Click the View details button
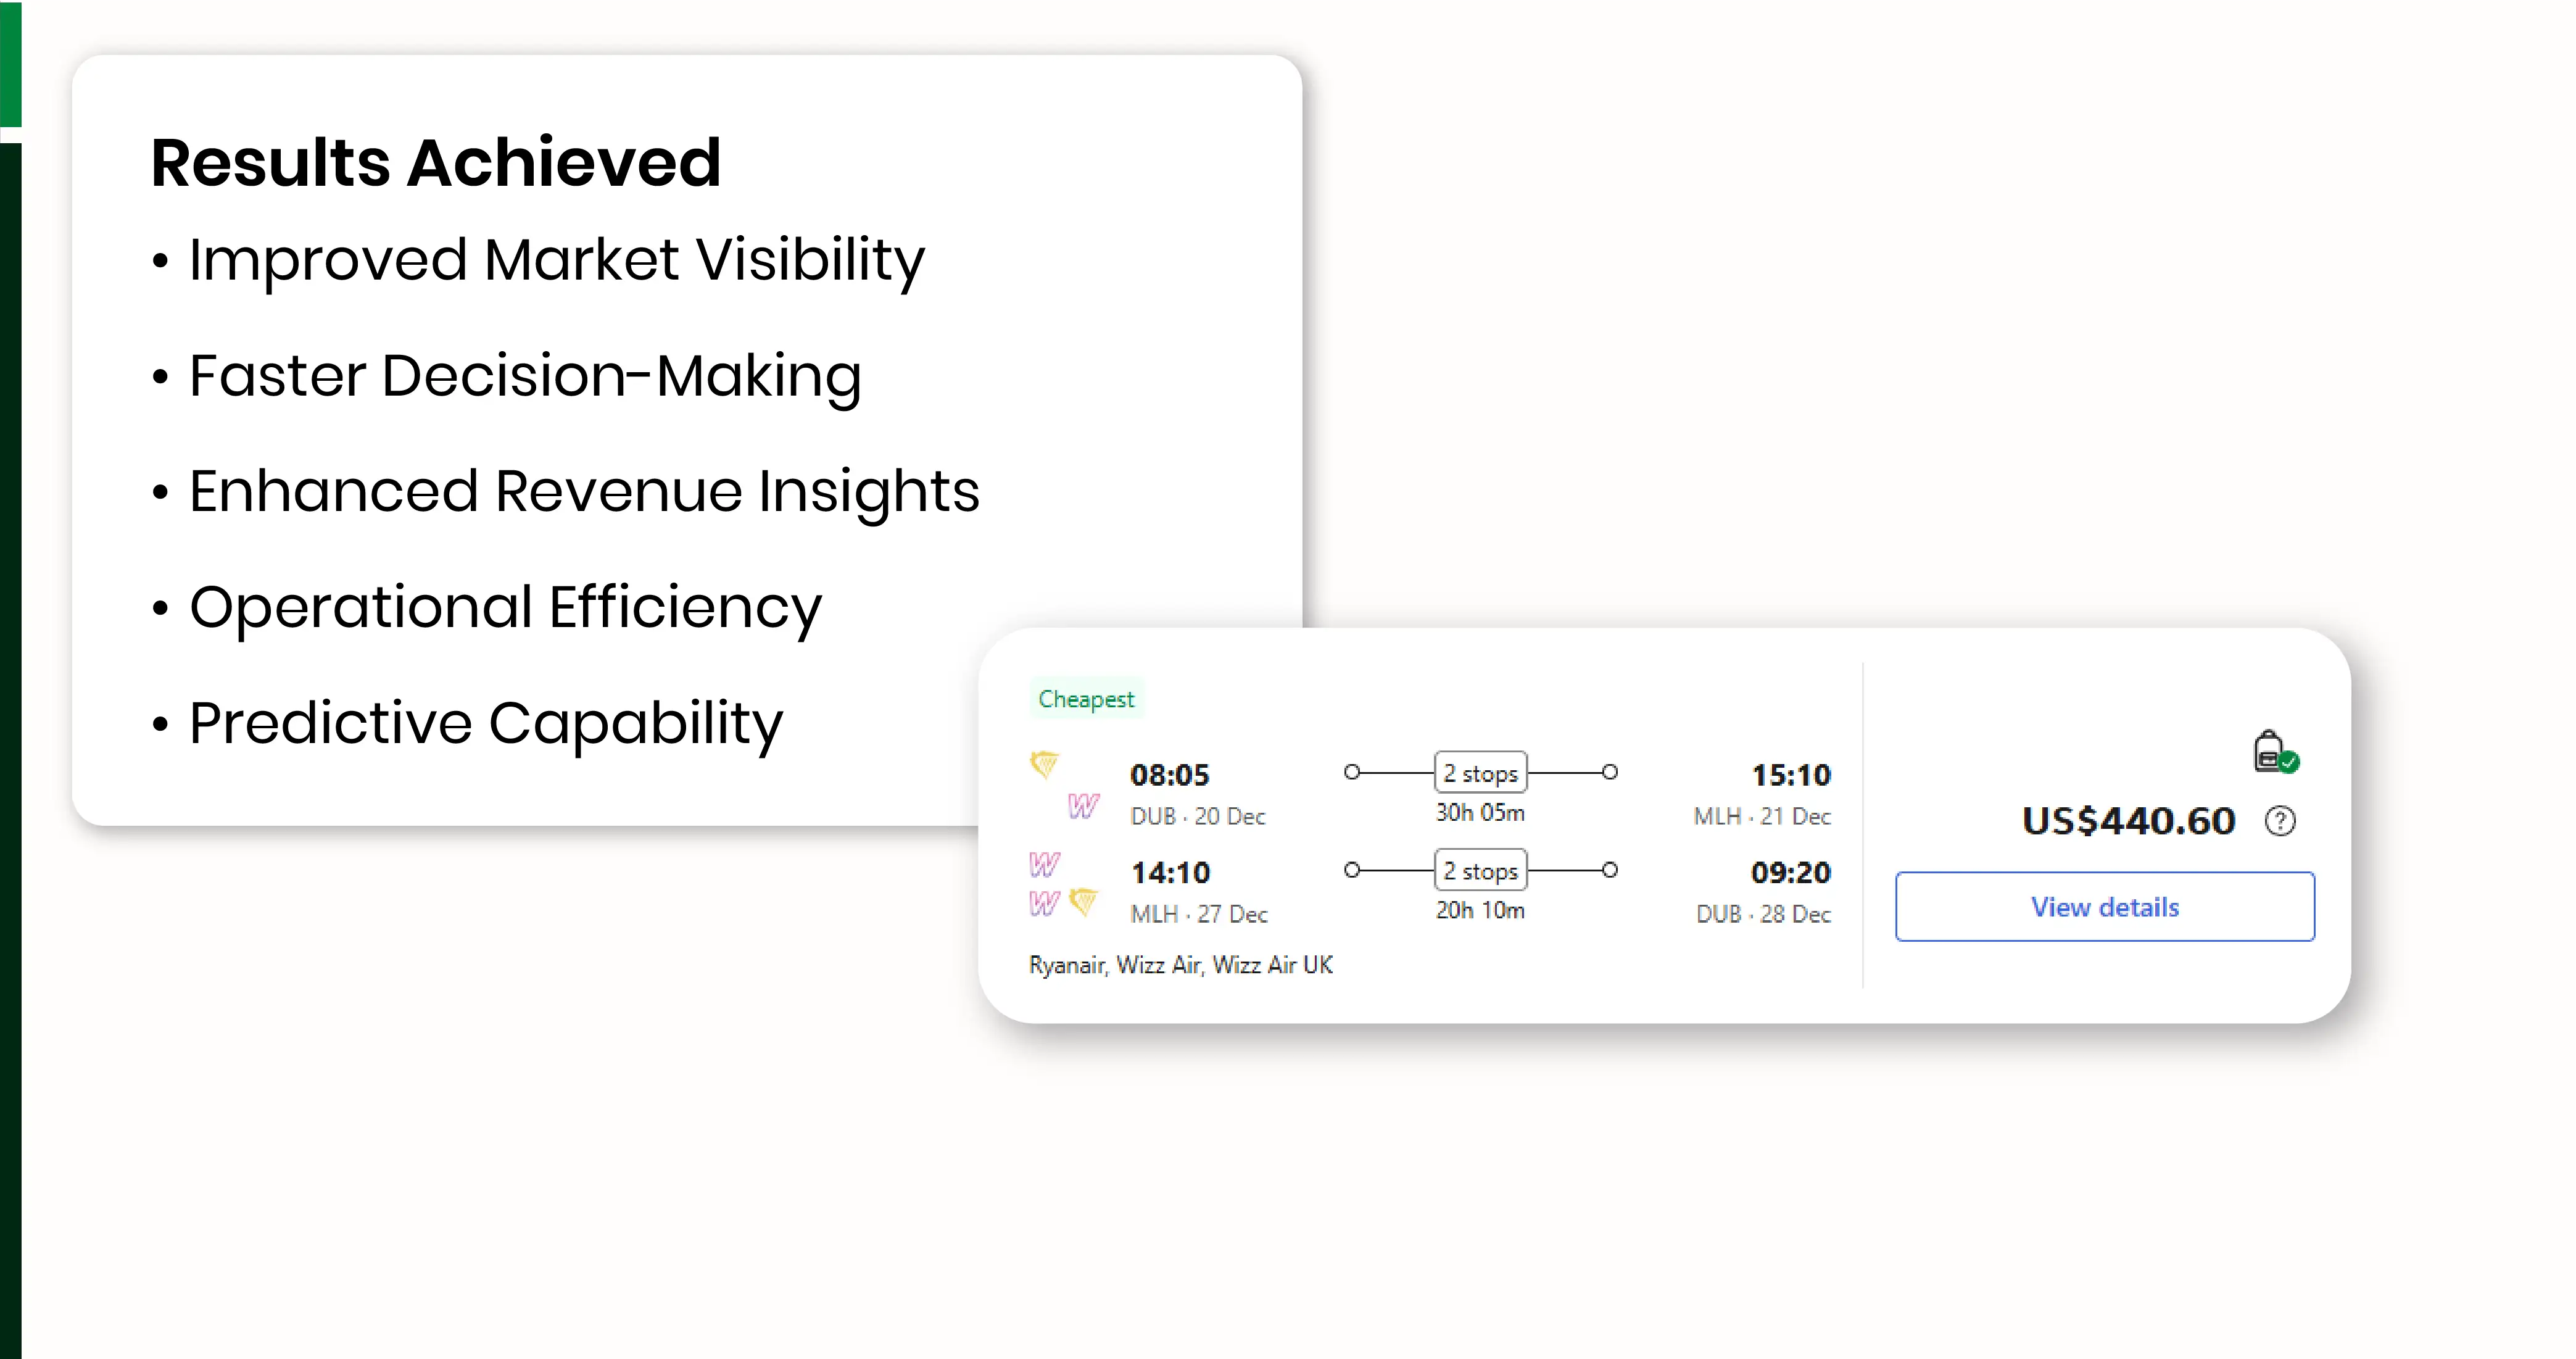Image resolution: width=2576 pixels, height=1359 pixels. [2104, 907]
